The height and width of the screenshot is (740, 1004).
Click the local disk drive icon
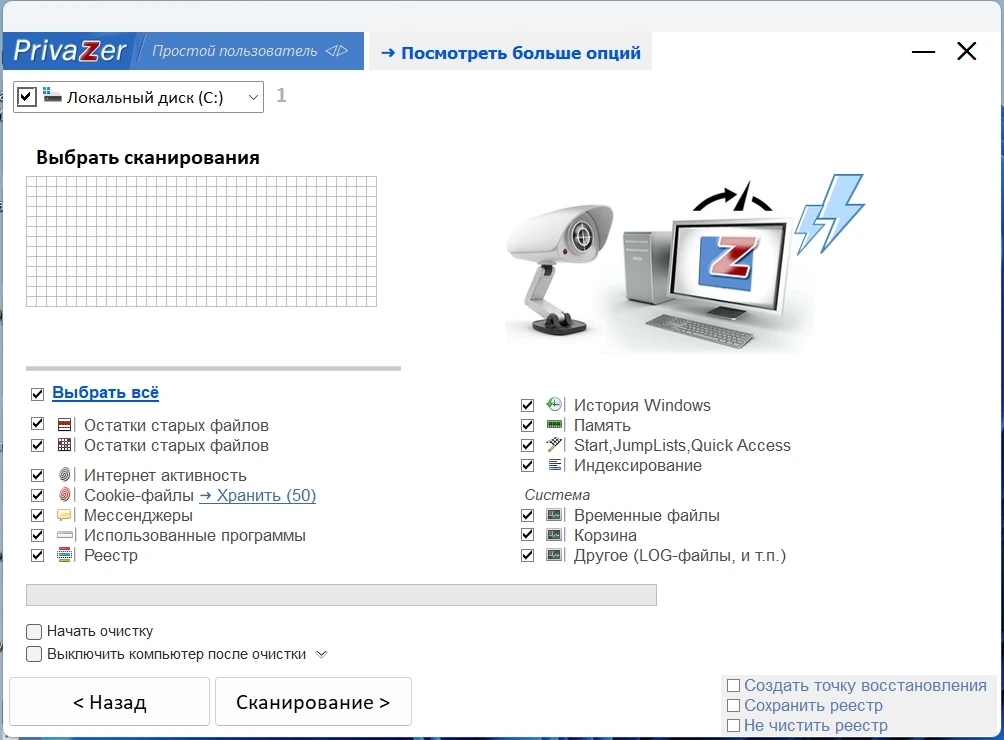tap(53, 96)
